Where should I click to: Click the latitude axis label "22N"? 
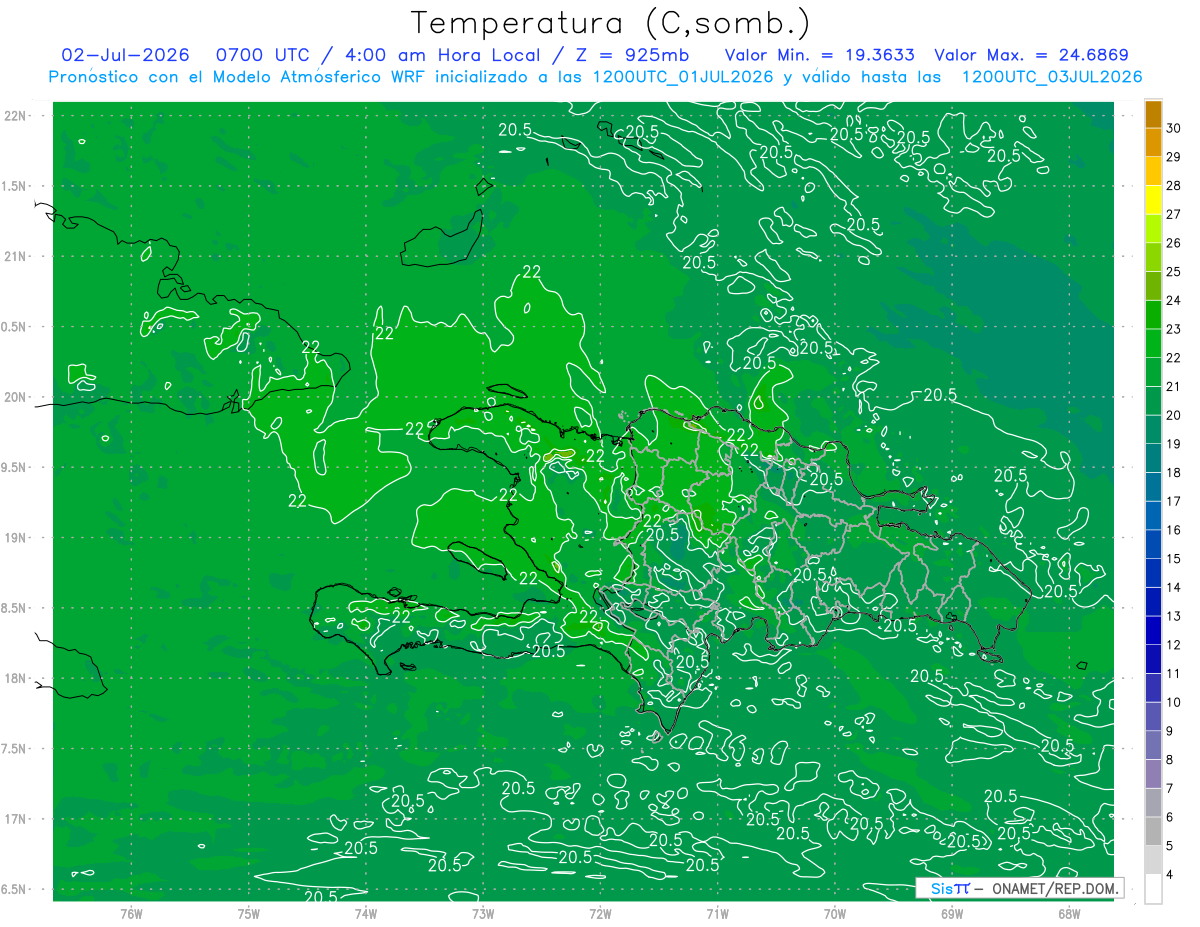16,116
